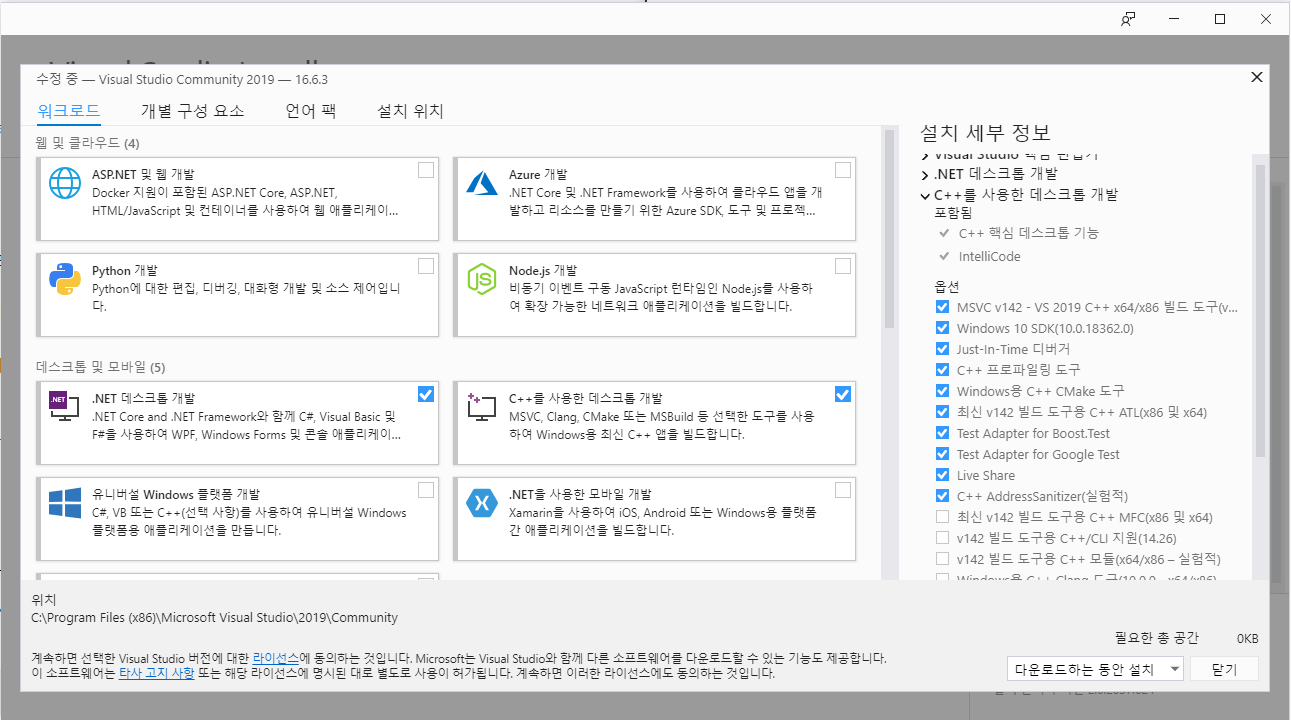
Task: Click the Xamarin mobile development icon
Action: click(482, 503)
